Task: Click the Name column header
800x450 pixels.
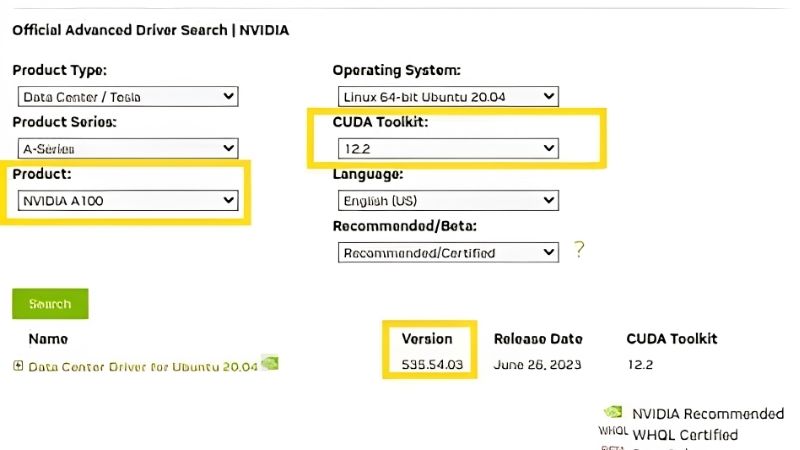Action: click(48, 339)
